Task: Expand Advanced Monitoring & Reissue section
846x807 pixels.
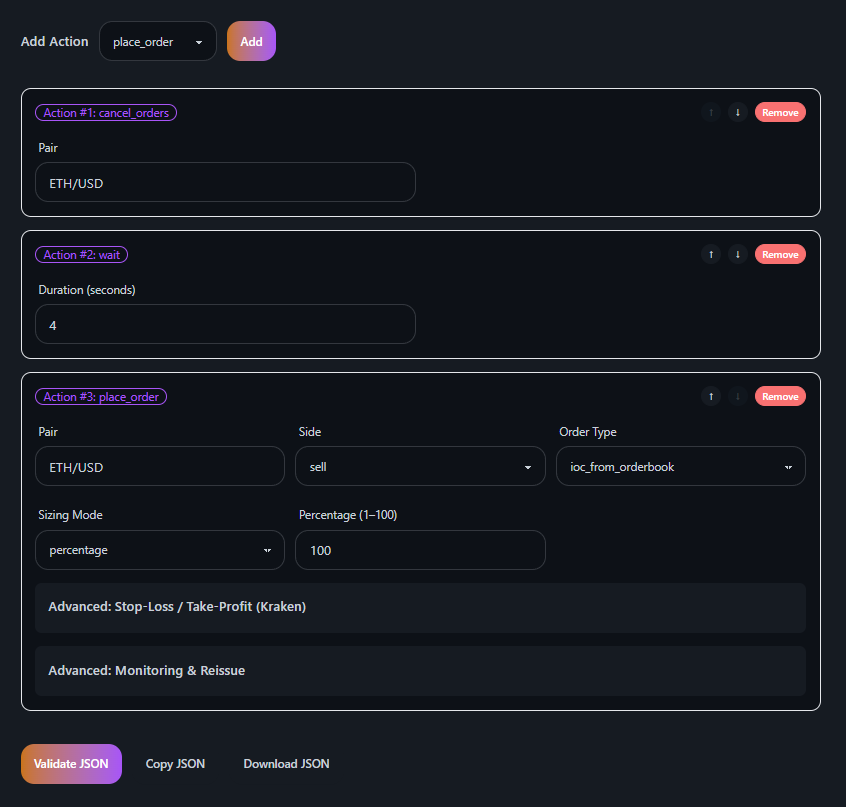Action: pos(420,670)
